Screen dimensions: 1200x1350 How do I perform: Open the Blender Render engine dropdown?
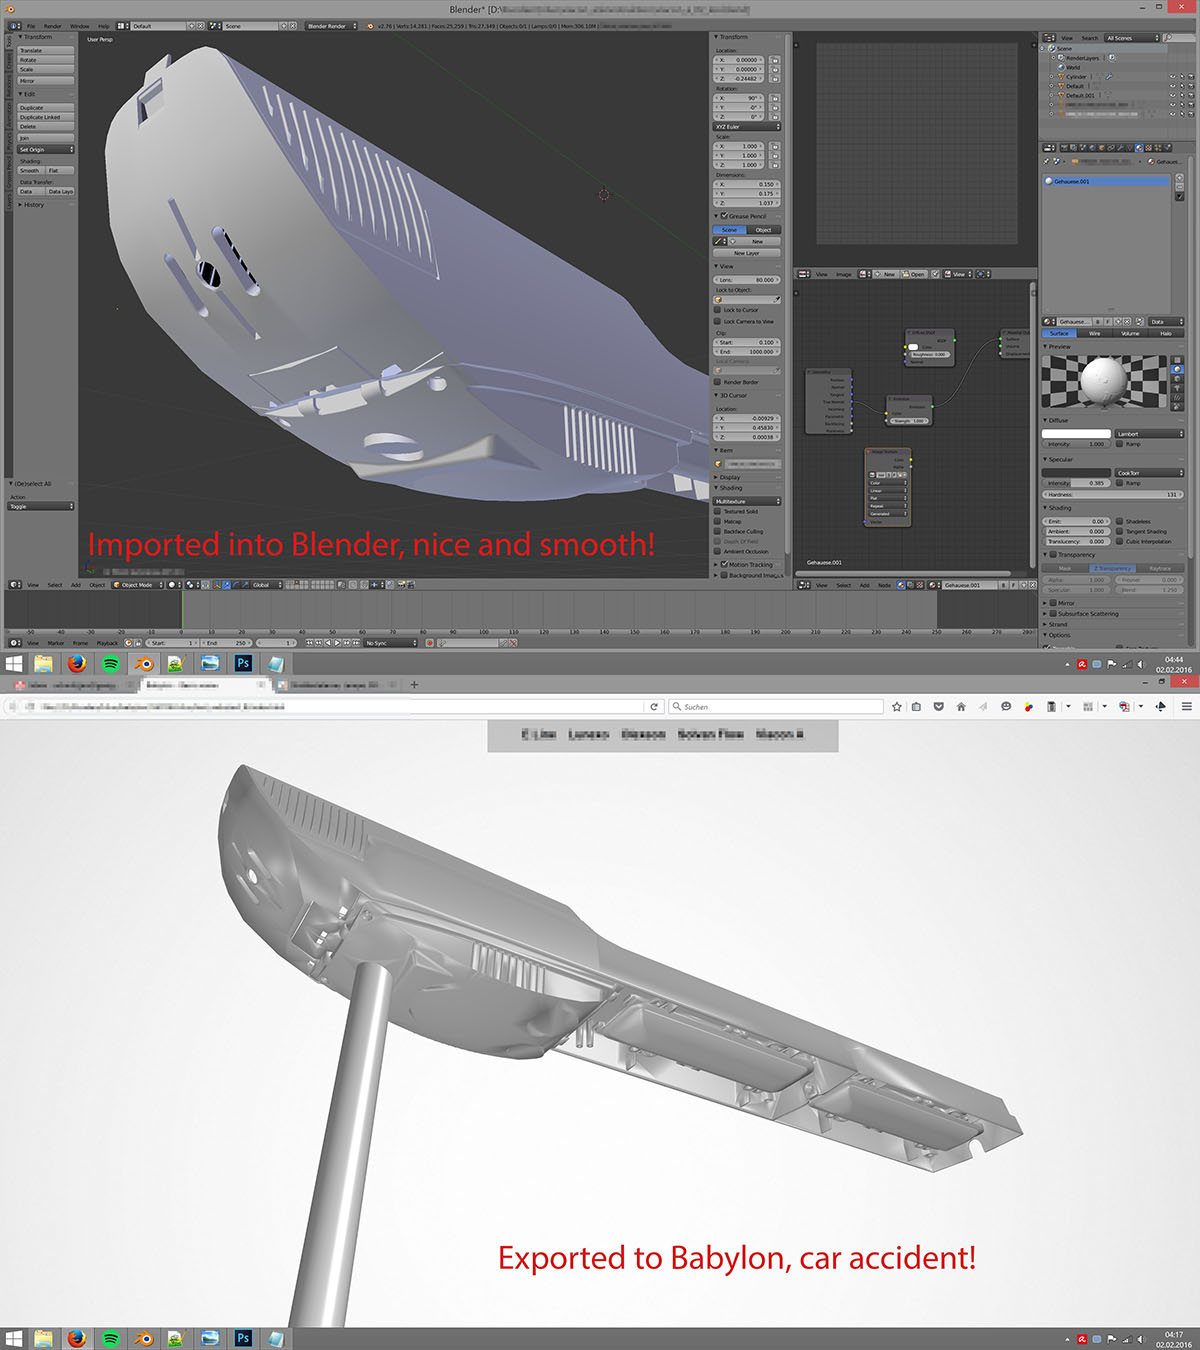(331, 26)
